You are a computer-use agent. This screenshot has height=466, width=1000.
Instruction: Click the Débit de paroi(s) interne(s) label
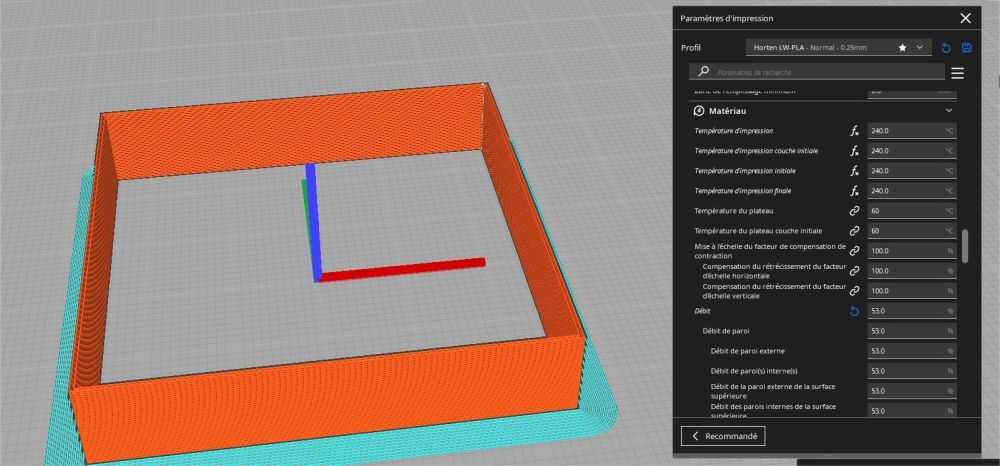pyautogui.click(x=754, y=371)
